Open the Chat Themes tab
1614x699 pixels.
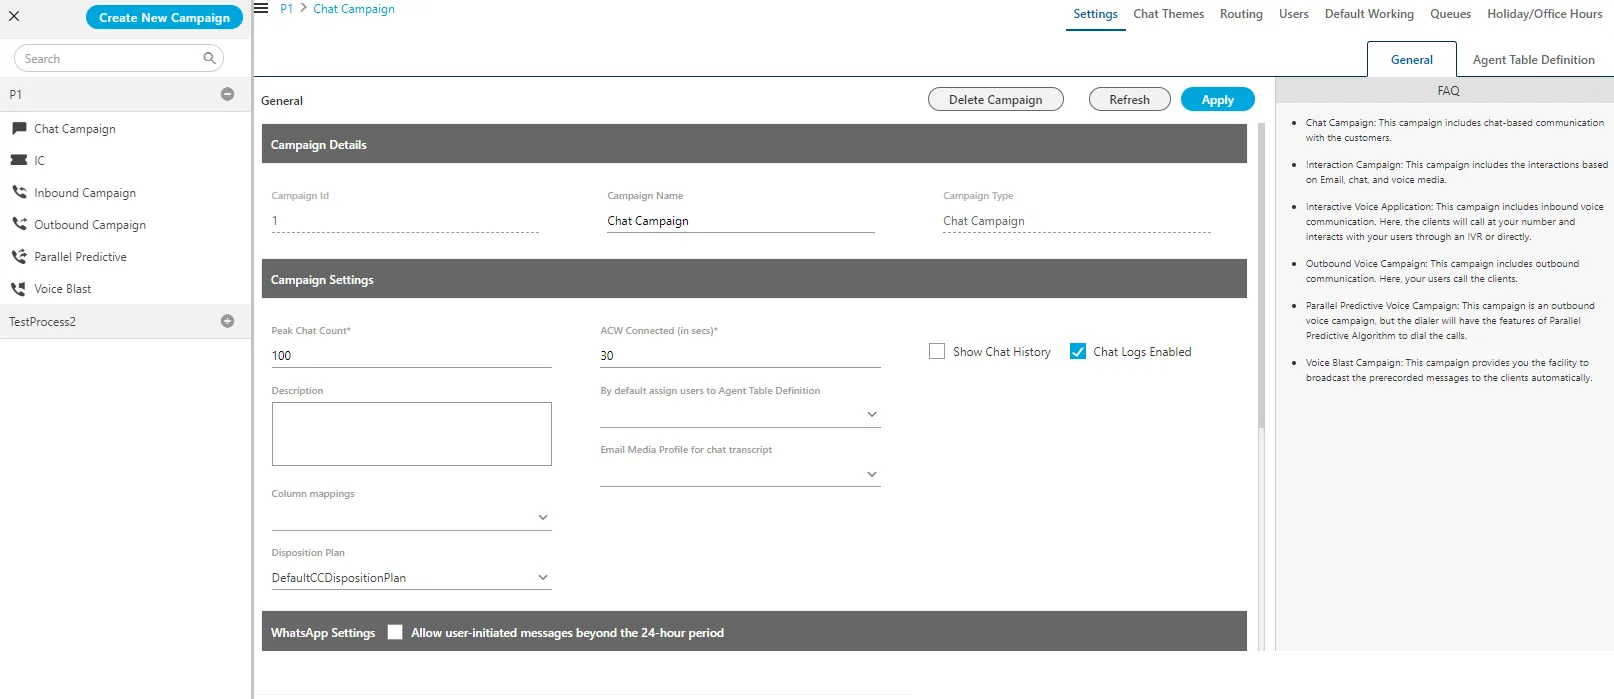coord(1168,14)
